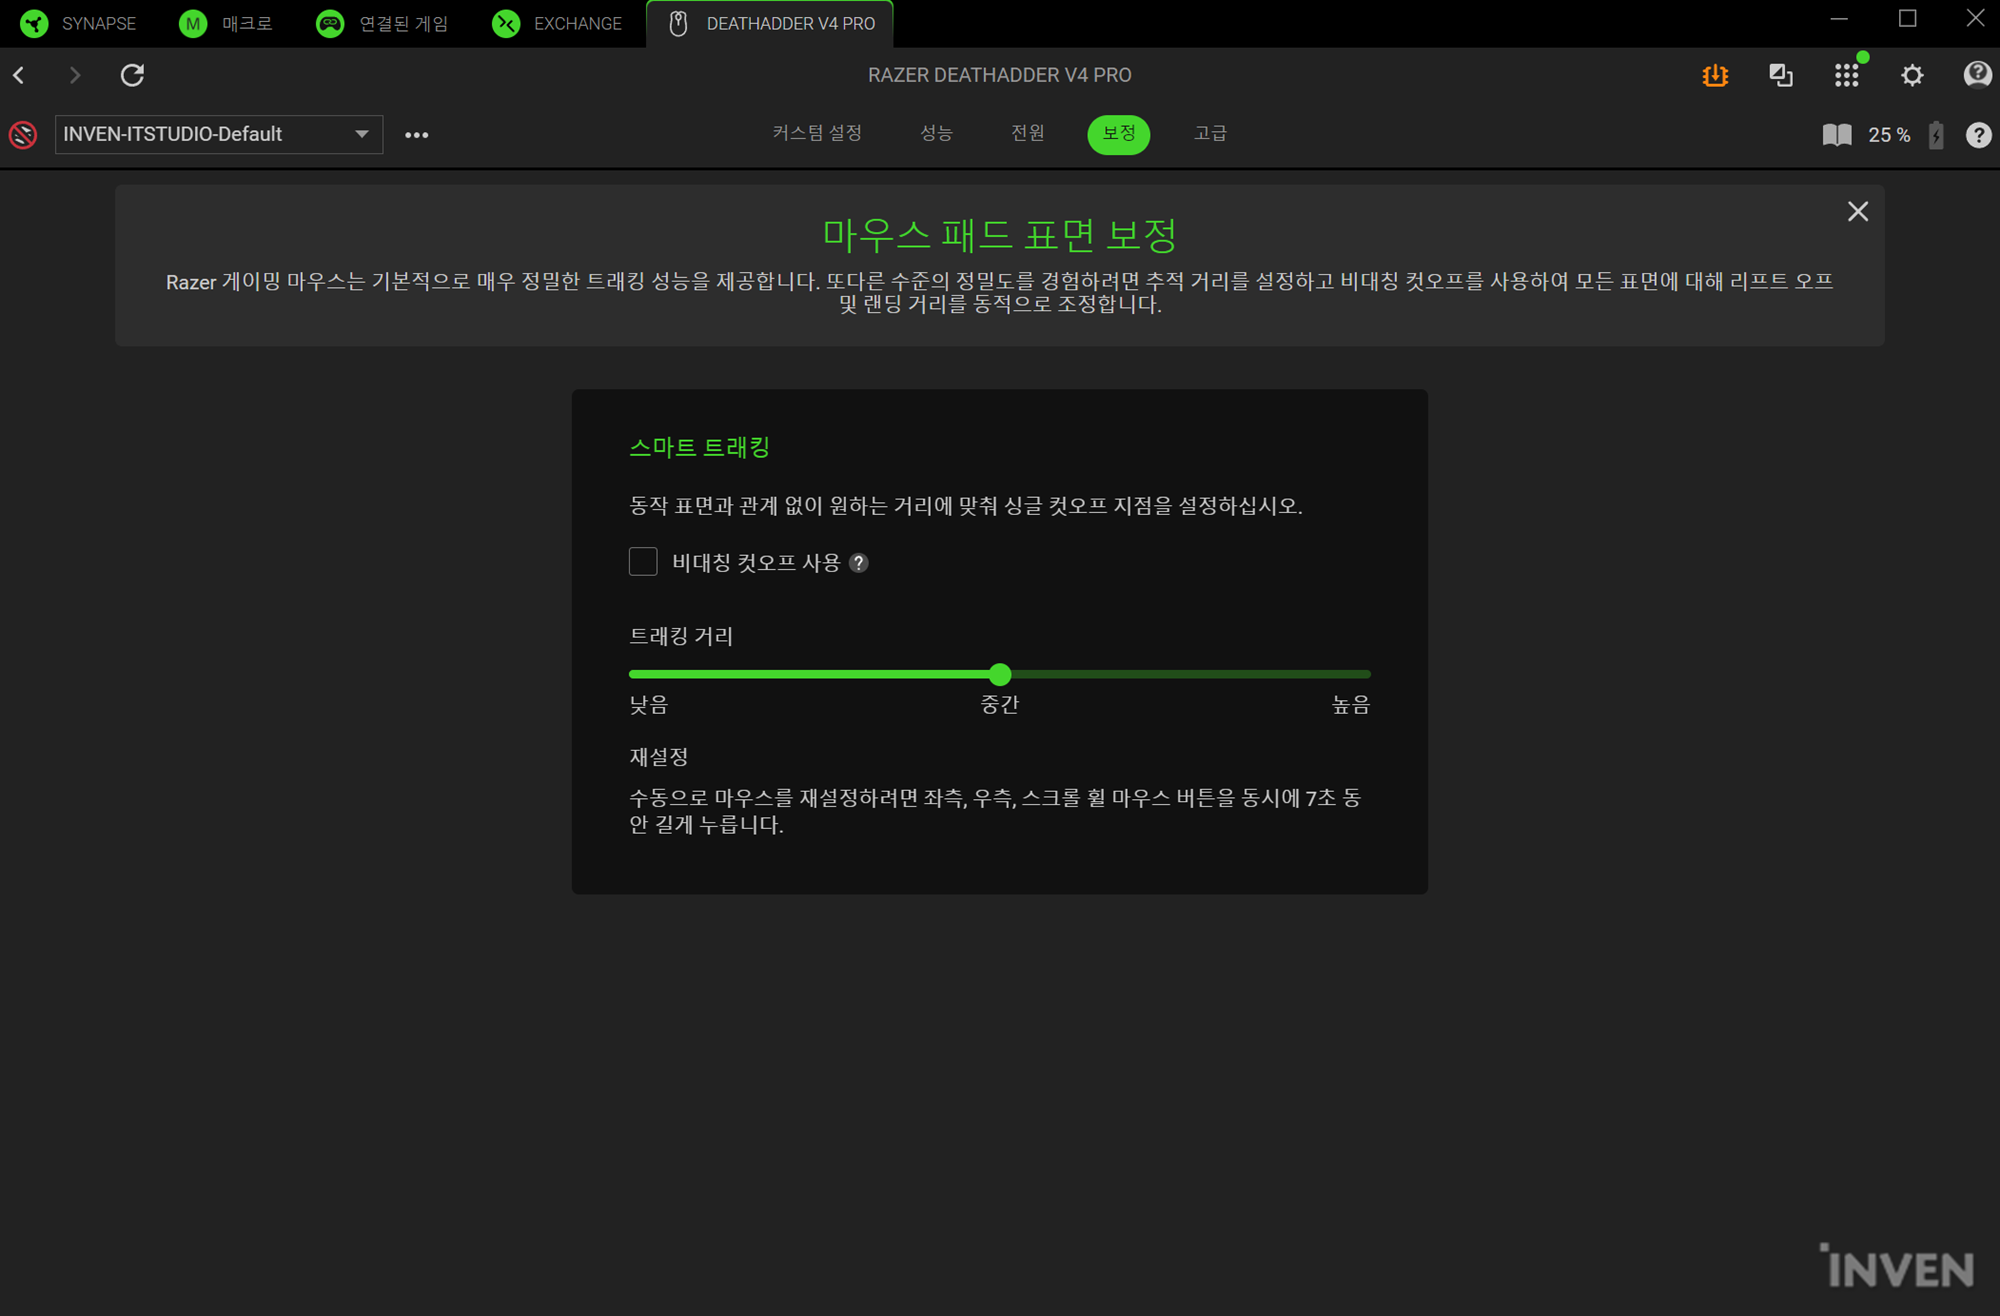
Task: Click the red profile sync disabled icon
Action: (23, 134)
